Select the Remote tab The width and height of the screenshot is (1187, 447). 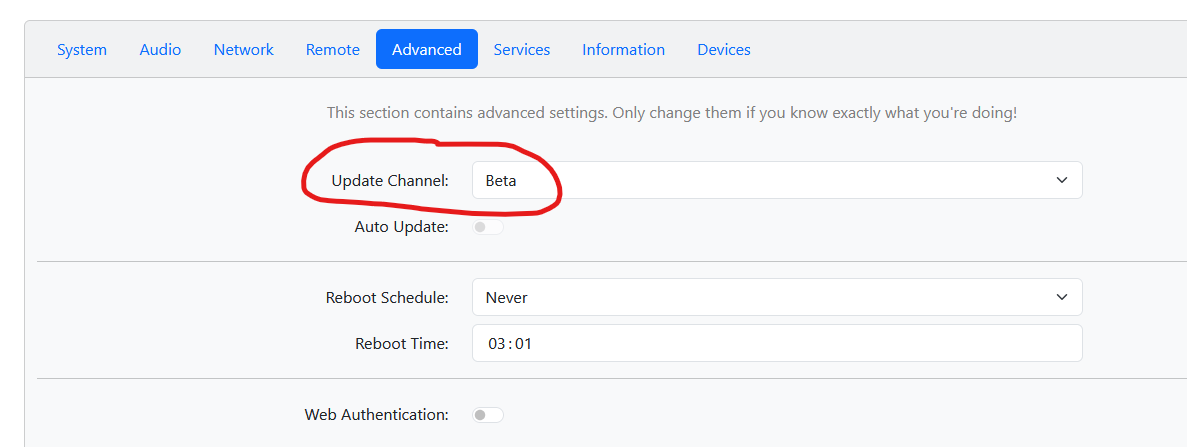(x=332, y=49)
